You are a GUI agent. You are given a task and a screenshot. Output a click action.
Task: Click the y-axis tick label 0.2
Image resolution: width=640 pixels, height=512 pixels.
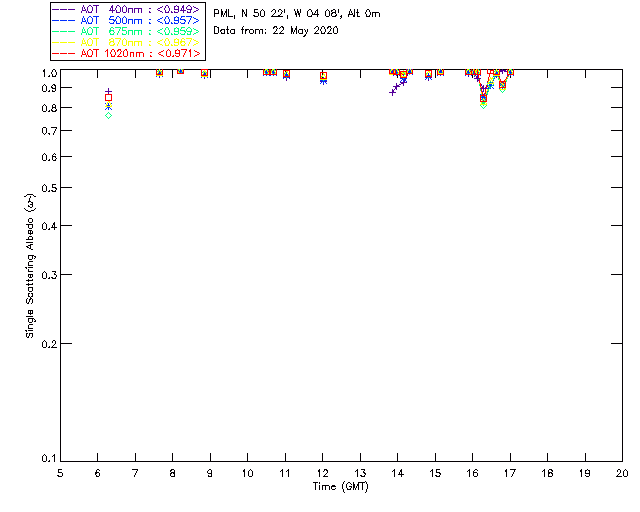pyautogui.click(x=49, y=344)
